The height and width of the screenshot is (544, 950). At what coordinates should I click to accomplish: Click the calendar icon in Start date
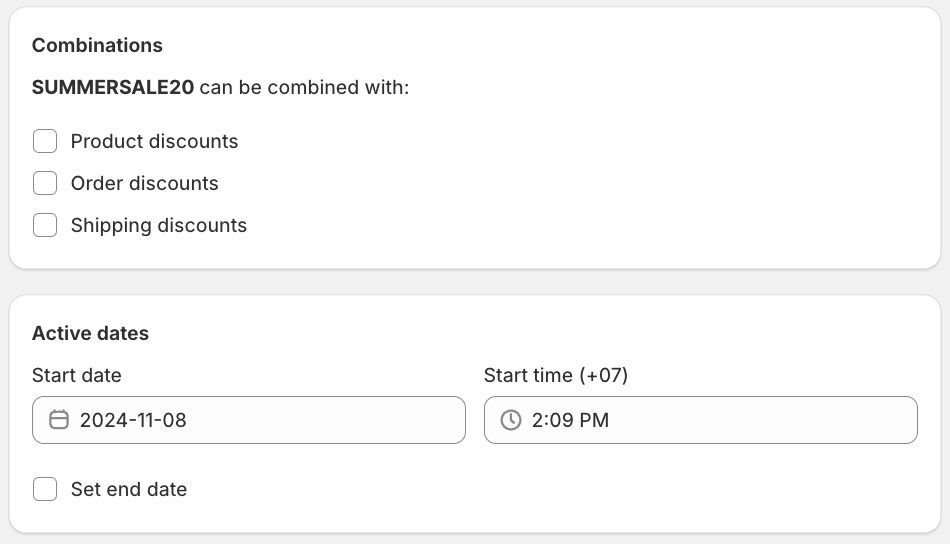click(x=59, y=420)
